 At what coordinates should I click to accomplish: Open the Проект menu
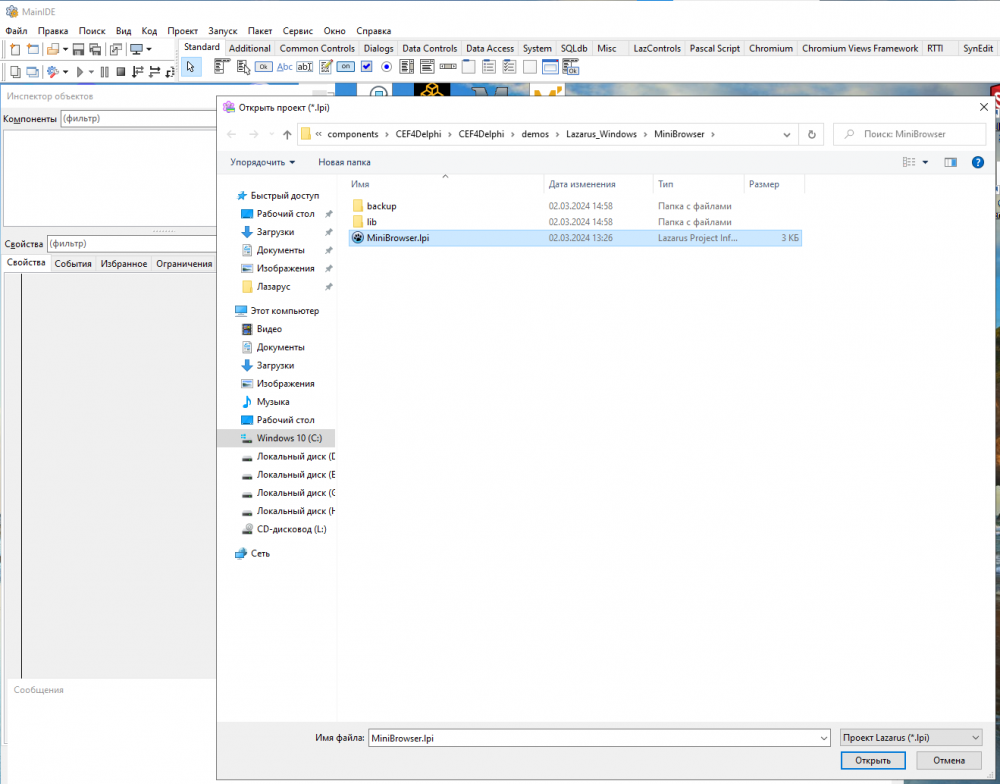[x=183, y=31]
